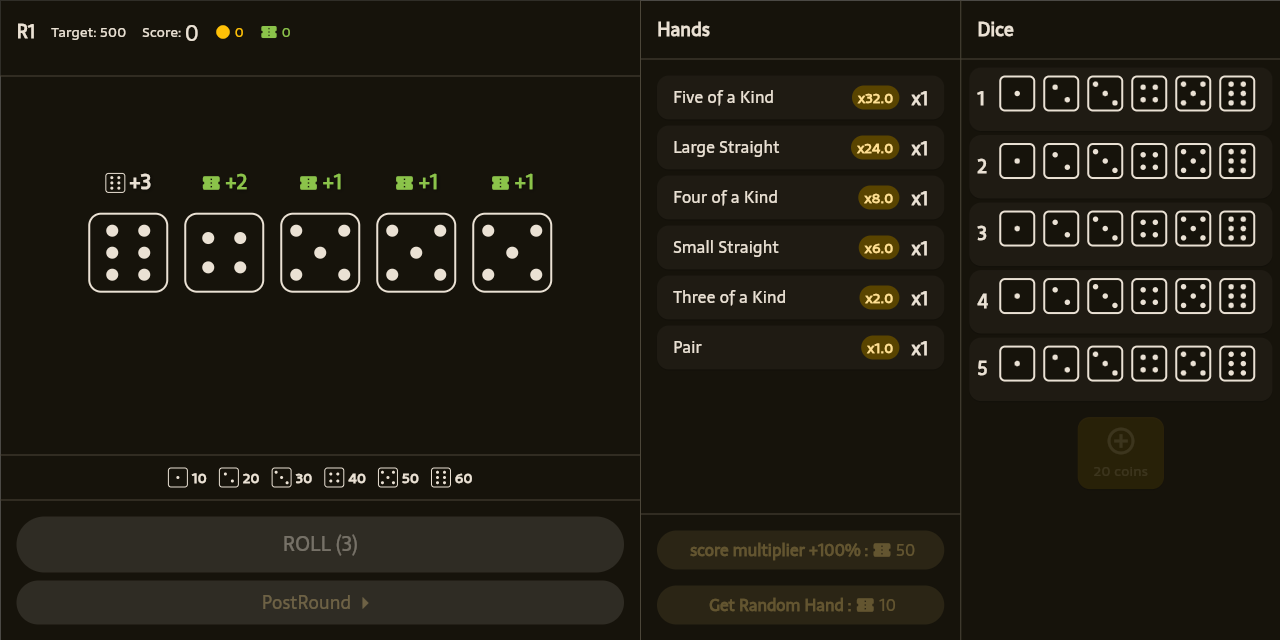
Task: Select the one-pip face in dice row 1
Action: coord(1017,94)
